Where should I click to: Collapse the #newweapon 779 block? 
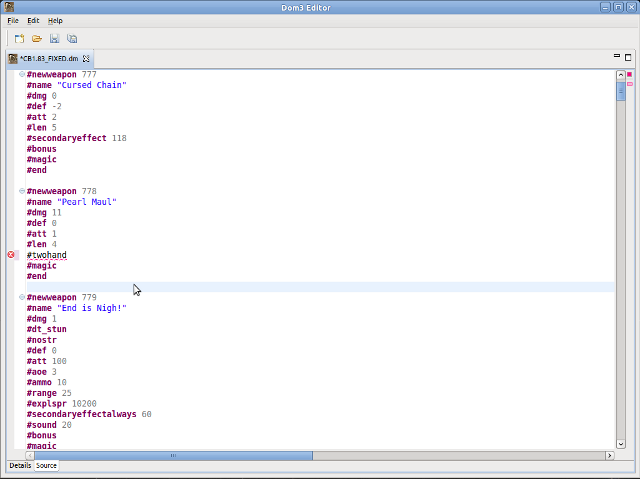point(22,297)
